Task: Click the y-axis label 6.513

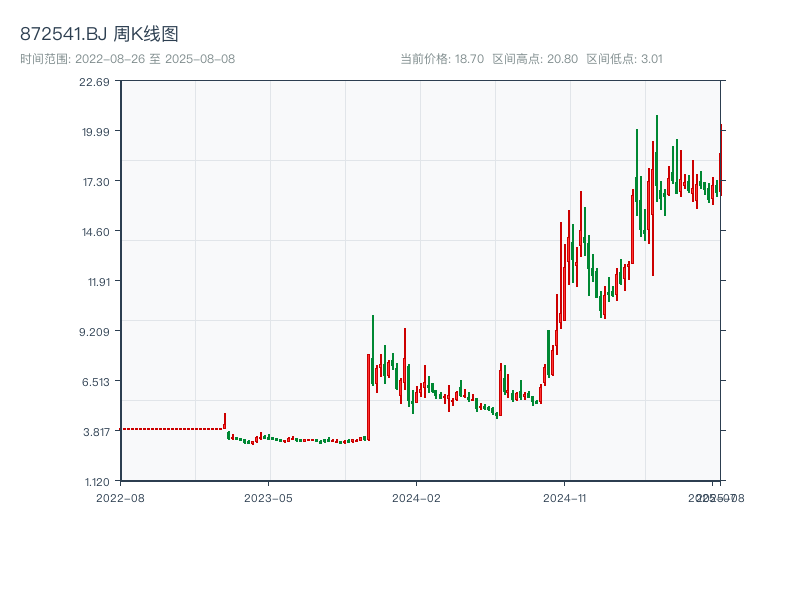Action: pyautogui.click(x=96, y=382)
